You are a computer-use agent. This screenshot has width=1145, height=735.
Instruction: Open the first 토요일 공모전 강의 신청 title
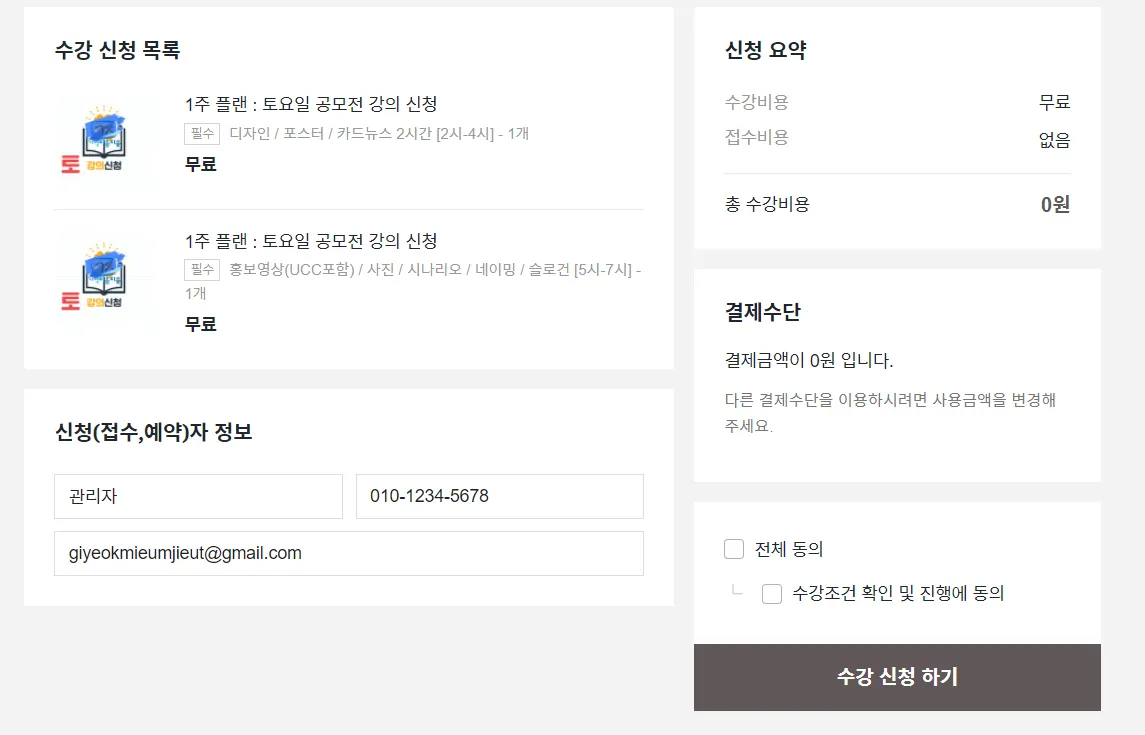(x=311, y=104)
